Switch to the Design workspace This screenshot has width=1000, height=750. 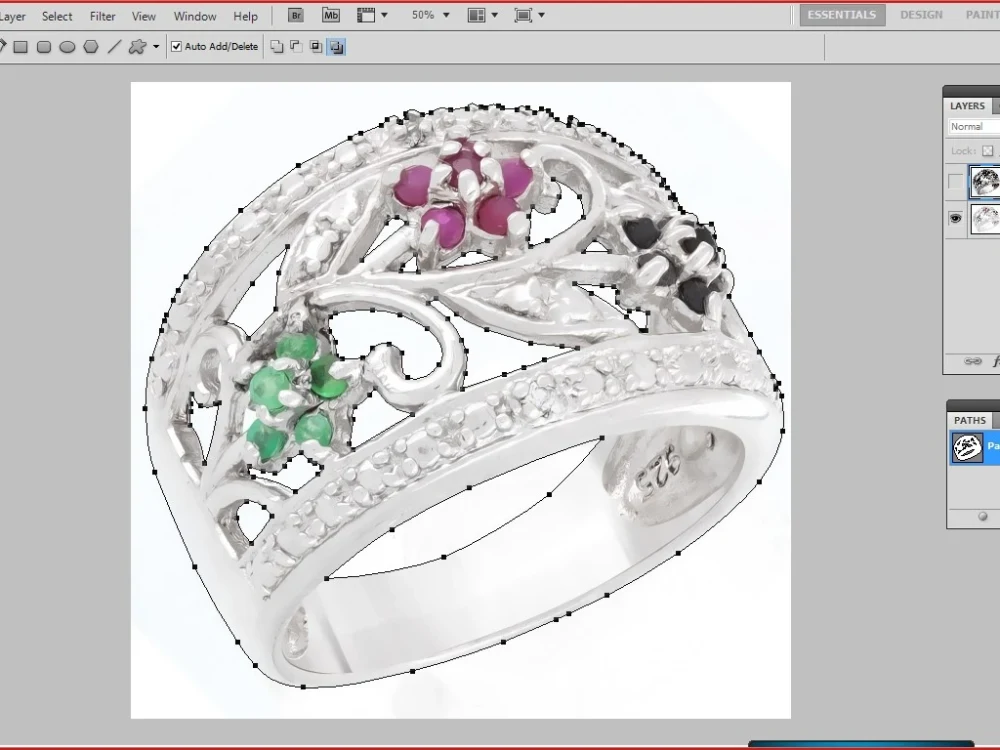921,15
